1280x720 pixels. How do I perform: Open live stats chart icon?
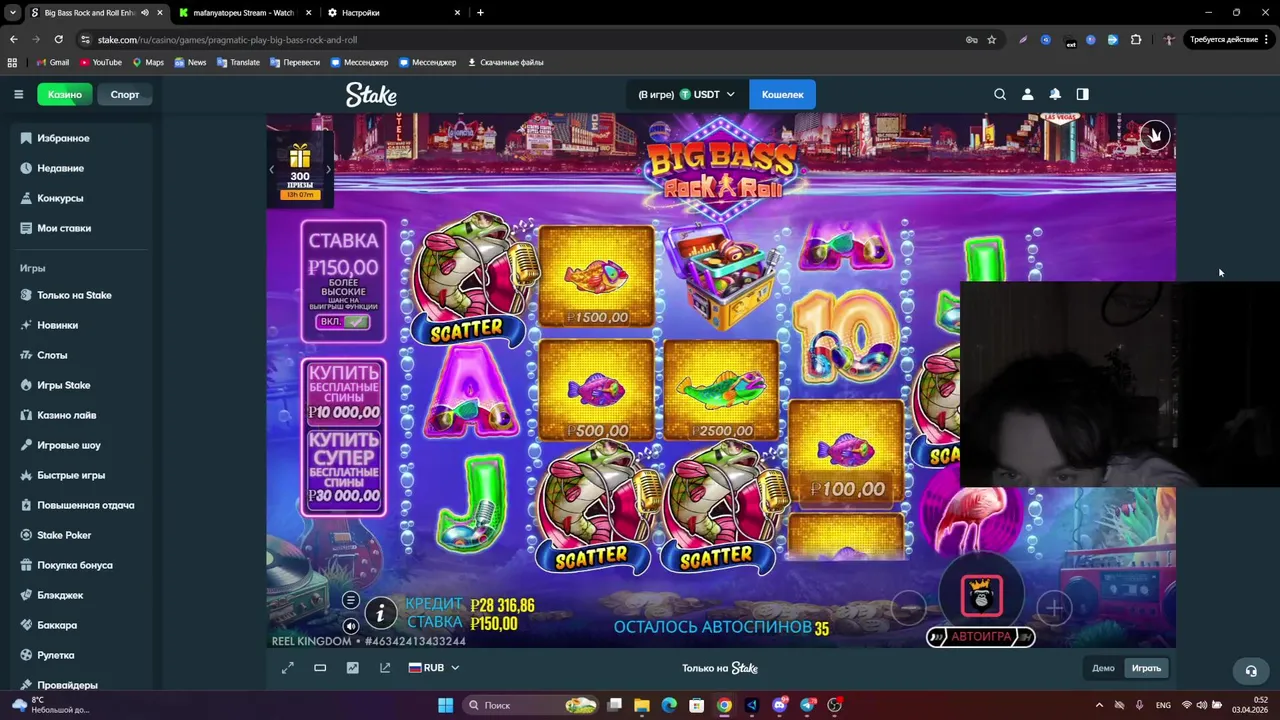pos(352,668)
